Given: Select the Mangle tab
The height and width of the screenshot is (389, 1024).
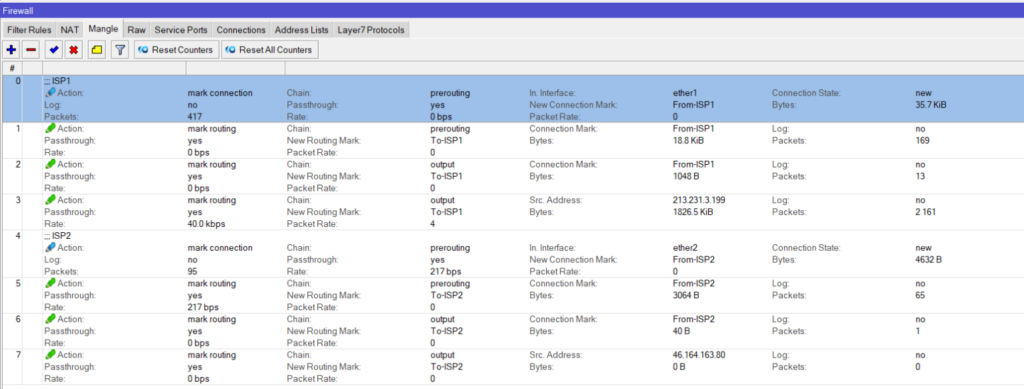Looking at the screenshot, I should [x=103, y=29].
